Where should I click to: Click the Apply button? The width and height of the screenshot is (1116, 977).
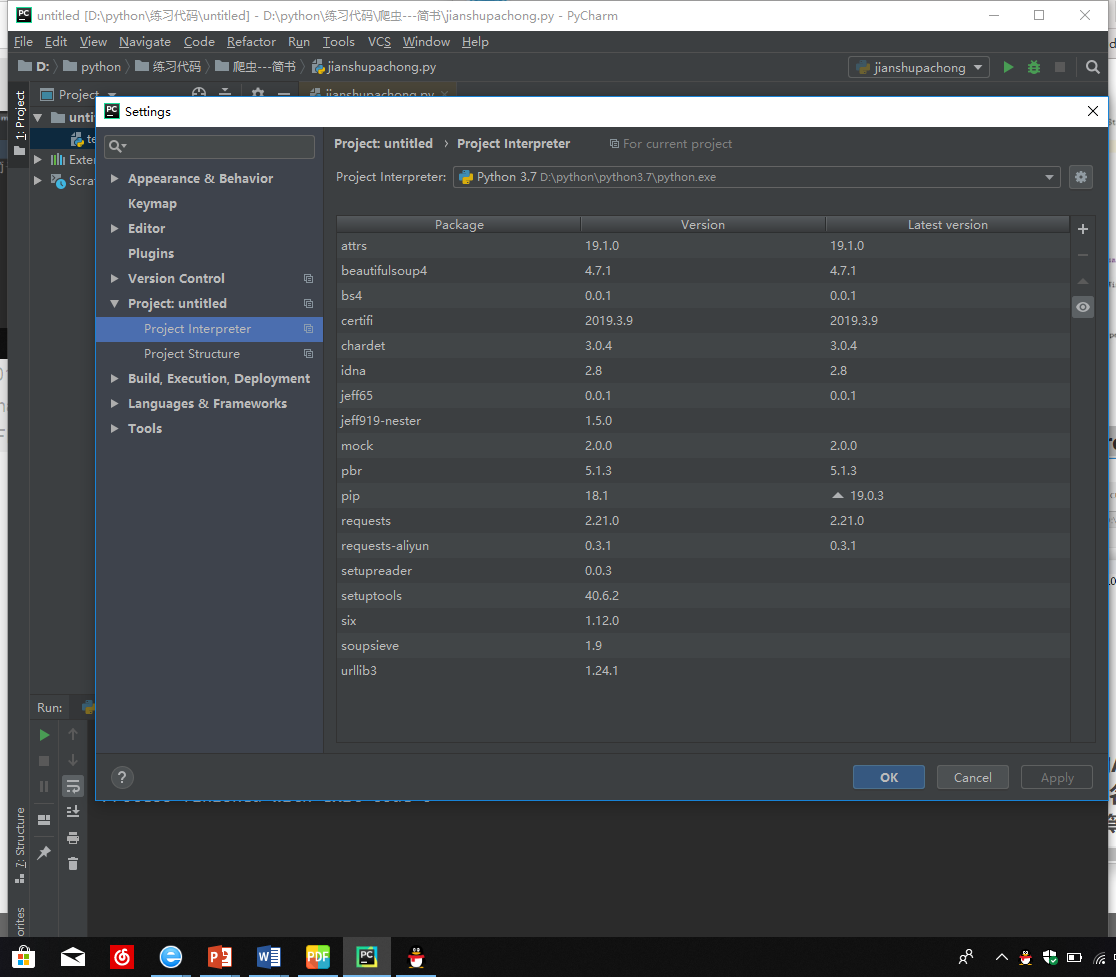coord(1056,777)
